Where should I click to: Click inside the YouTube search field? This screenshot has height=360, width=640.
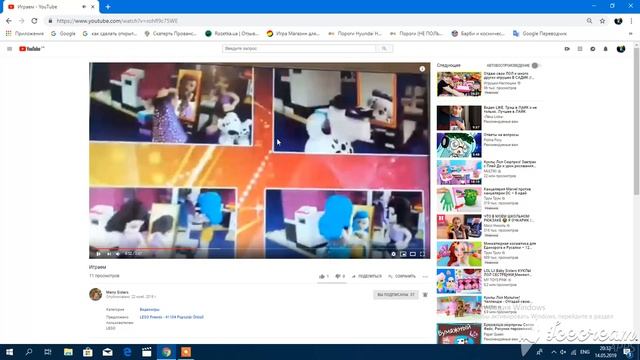[x=299, y=49]
